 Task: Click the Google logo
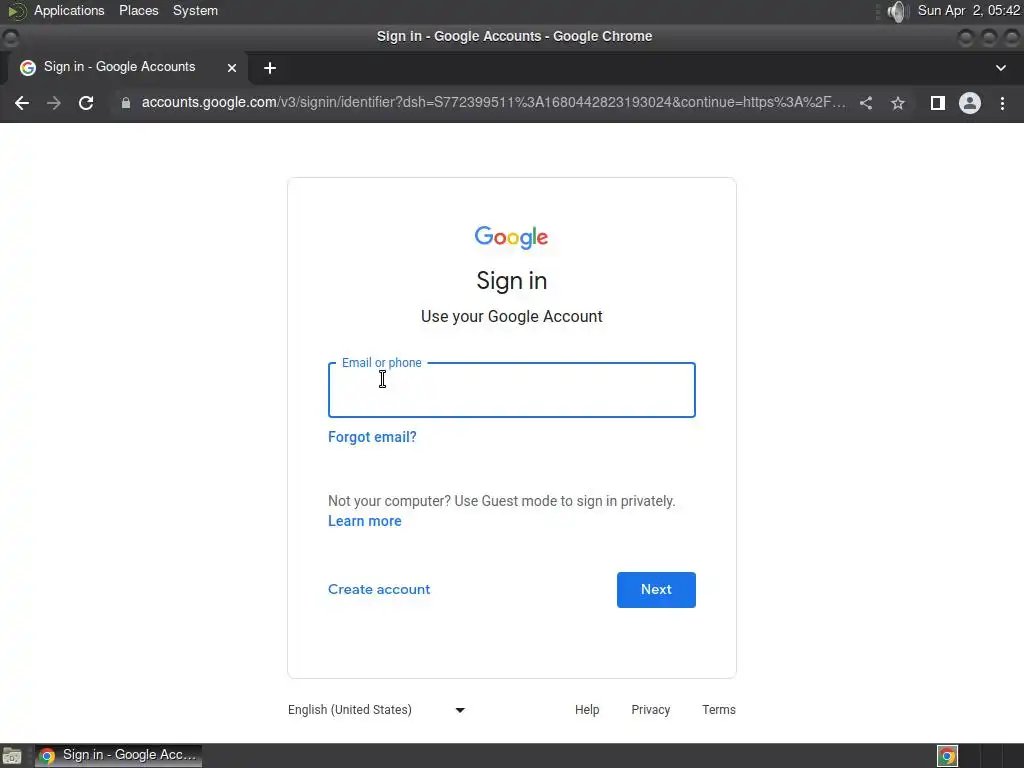pyautogui.click(x=511, y=238)
